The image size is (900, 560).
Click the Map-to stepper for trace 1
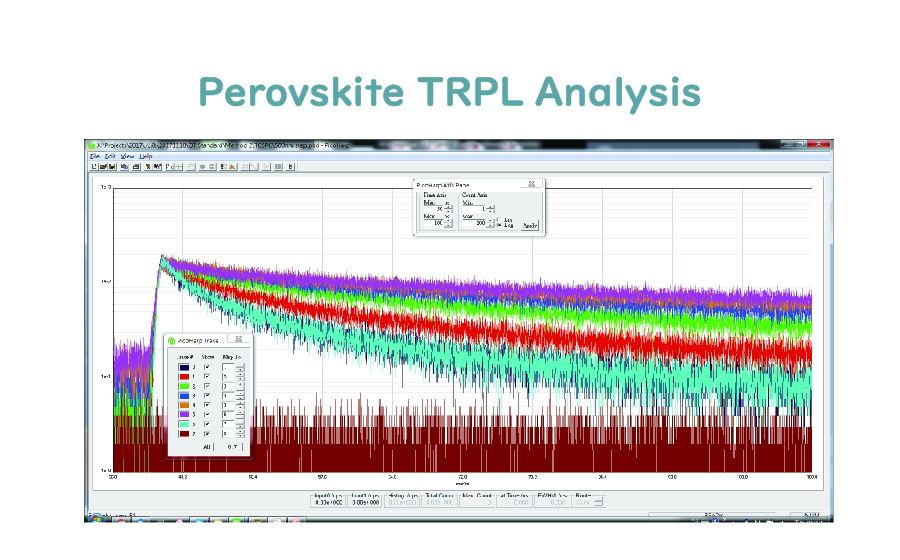240,377
